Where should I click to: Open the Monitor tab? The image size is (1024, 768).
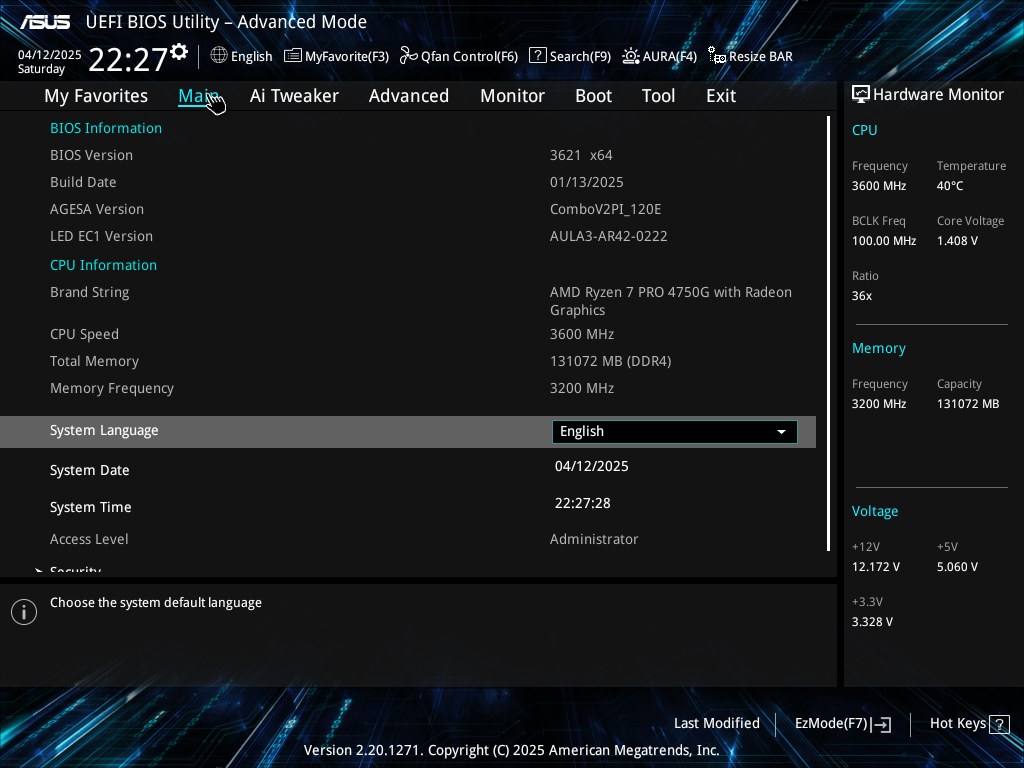[x=513, y=96]
